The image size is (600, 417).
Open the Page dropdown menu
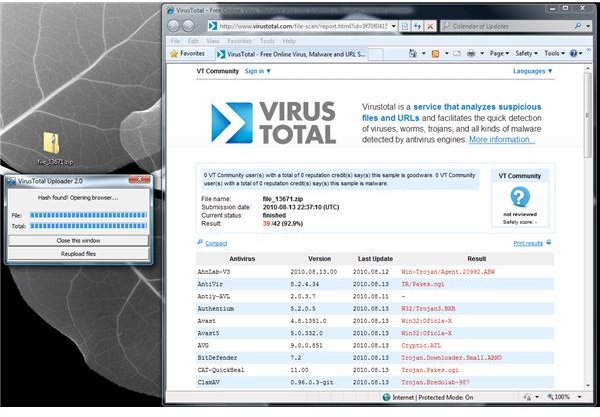pos(499,54)
